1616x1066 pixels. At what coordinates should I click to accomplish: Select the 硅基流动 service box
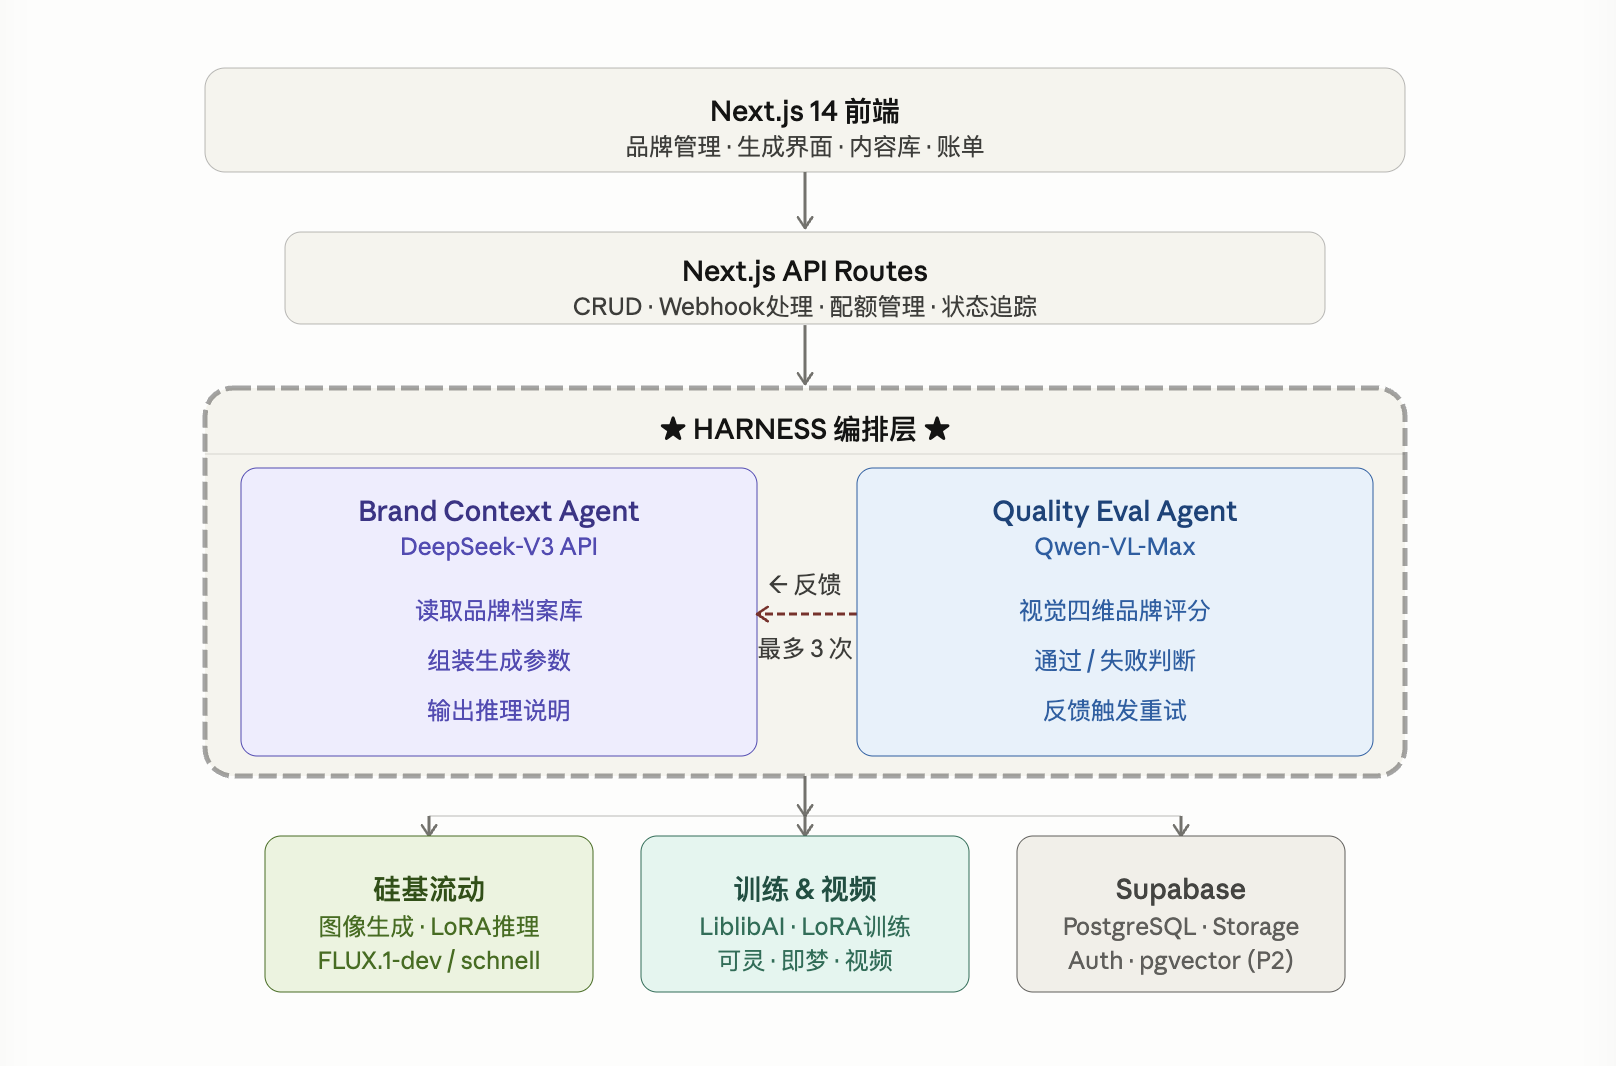pos(429,914)
